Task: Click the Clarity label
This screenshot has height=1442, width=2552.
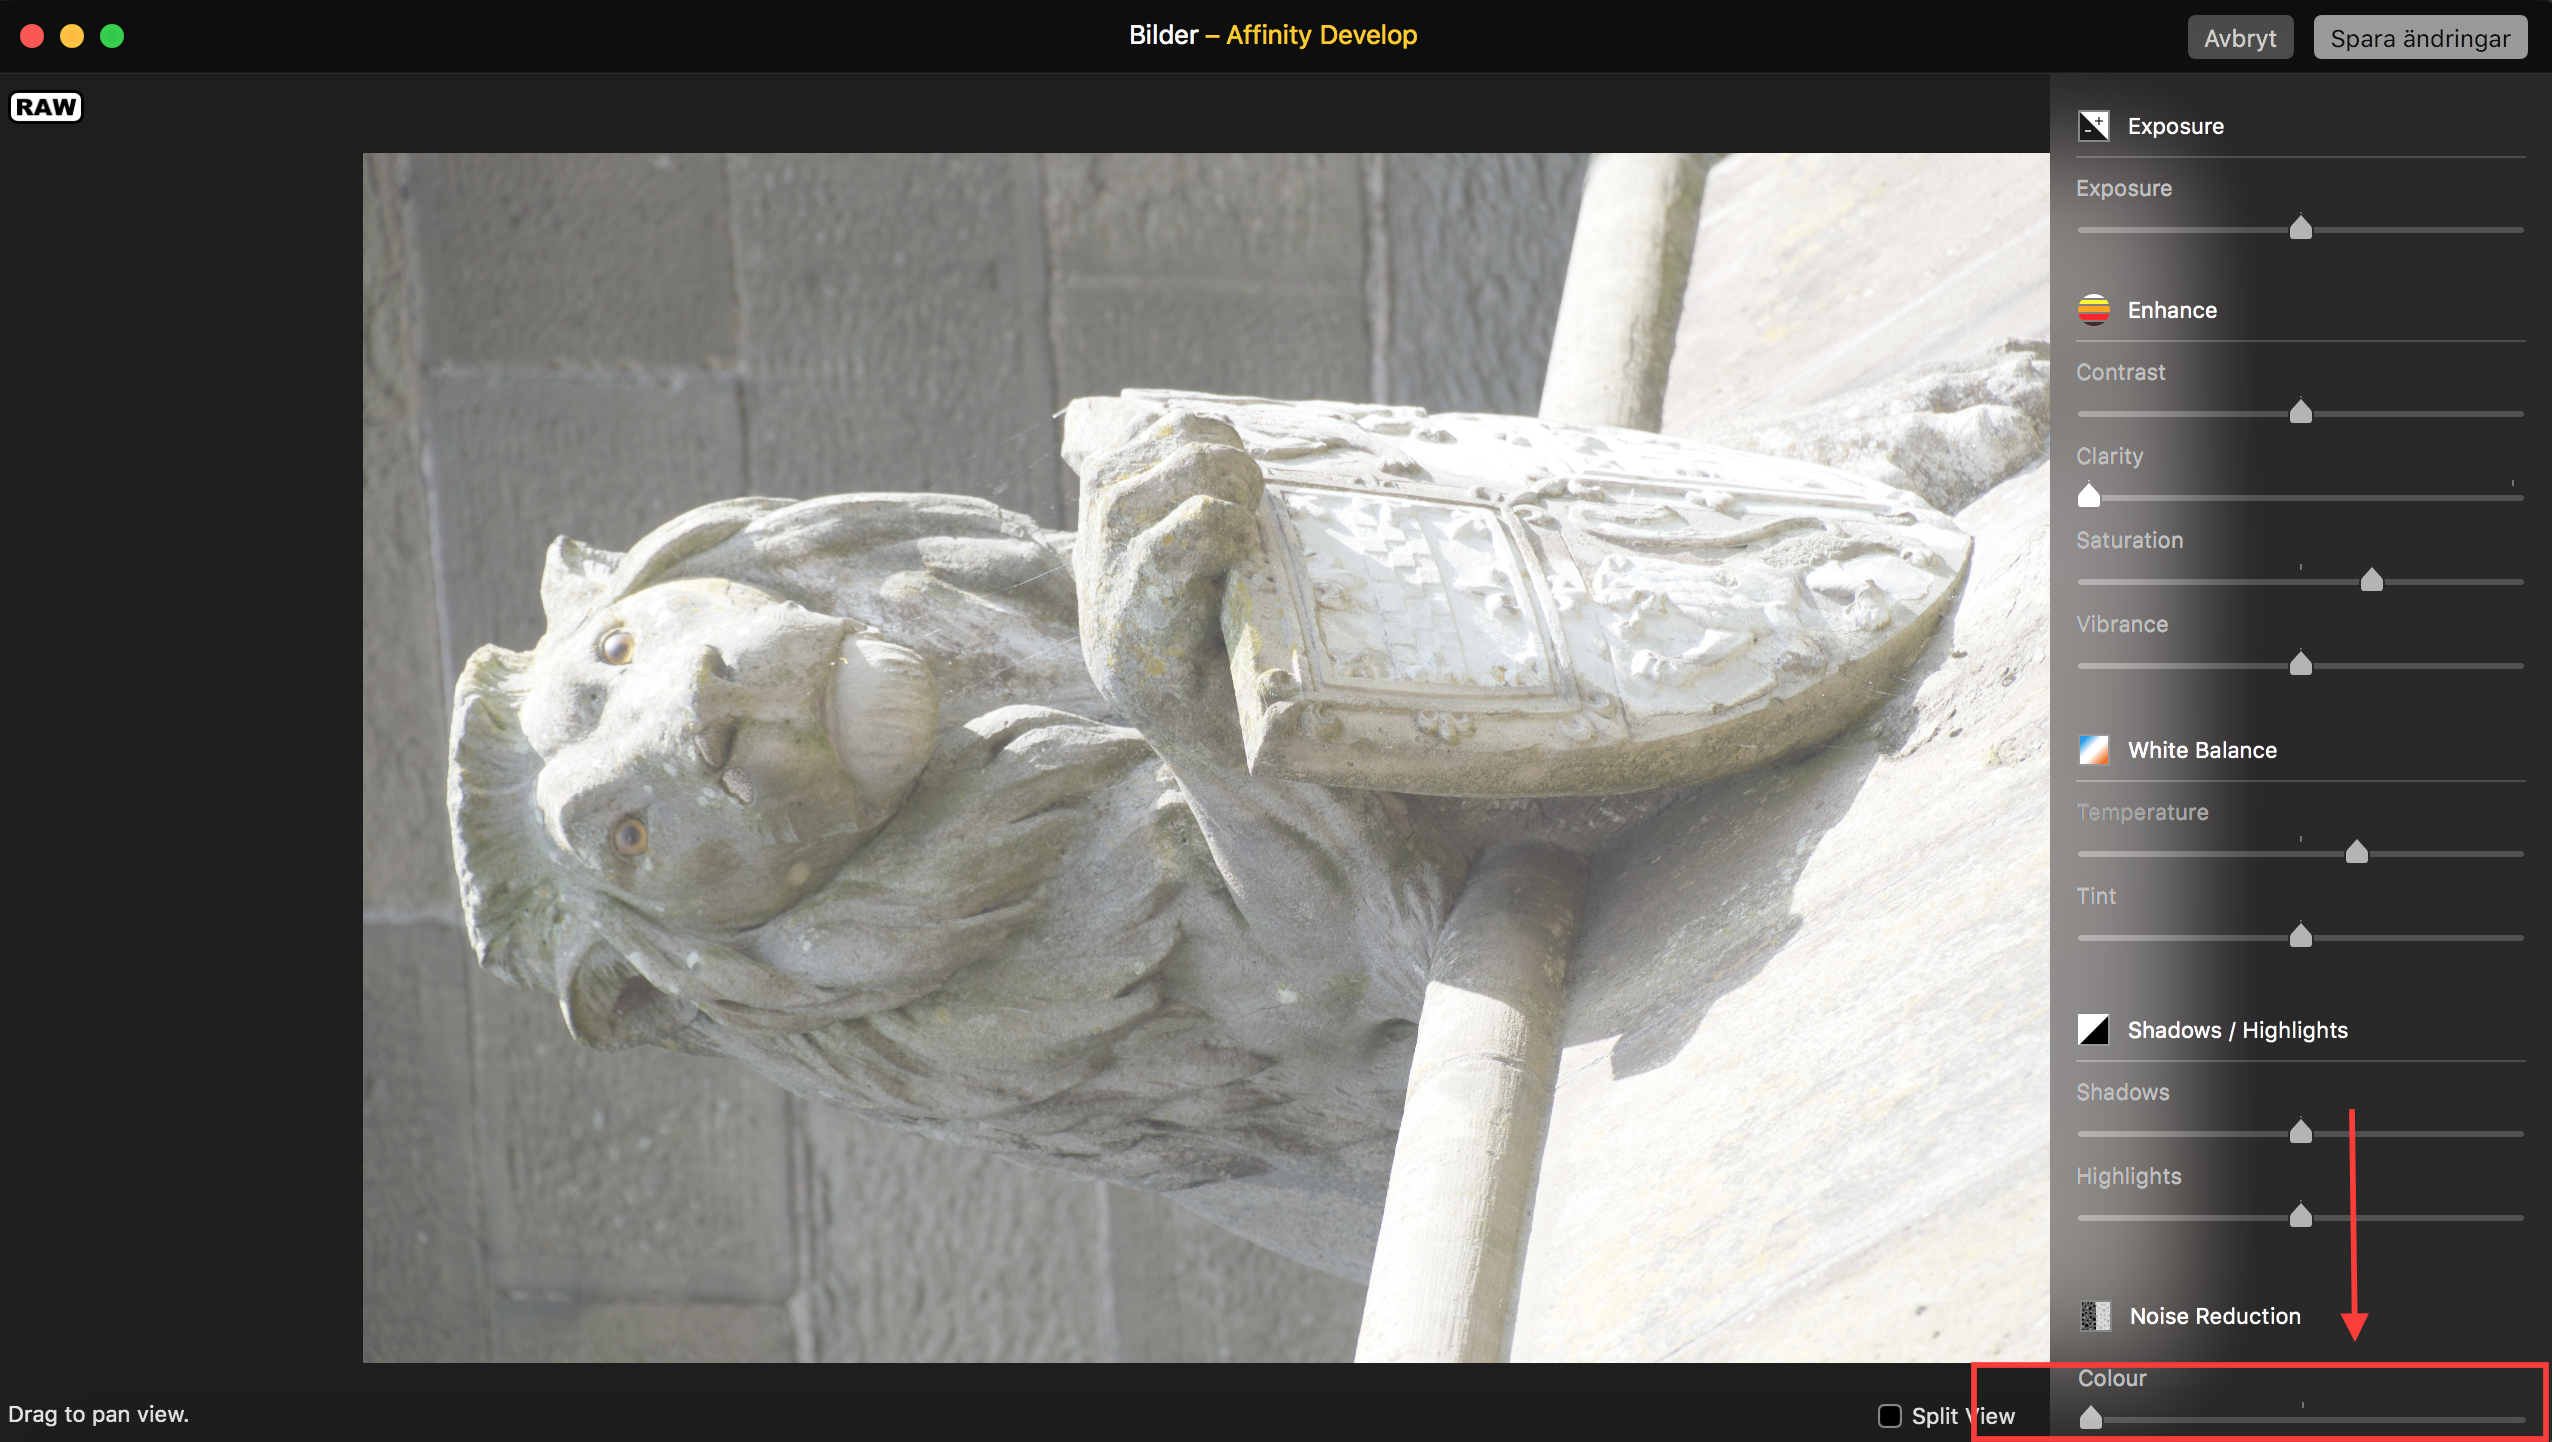Action: coord(2109,456)
